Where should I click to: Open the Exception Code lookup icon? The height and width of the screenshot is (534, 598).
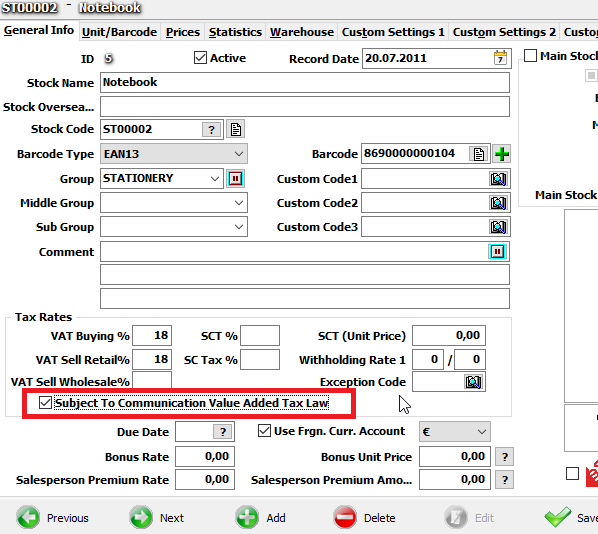[x=473, y=382]
